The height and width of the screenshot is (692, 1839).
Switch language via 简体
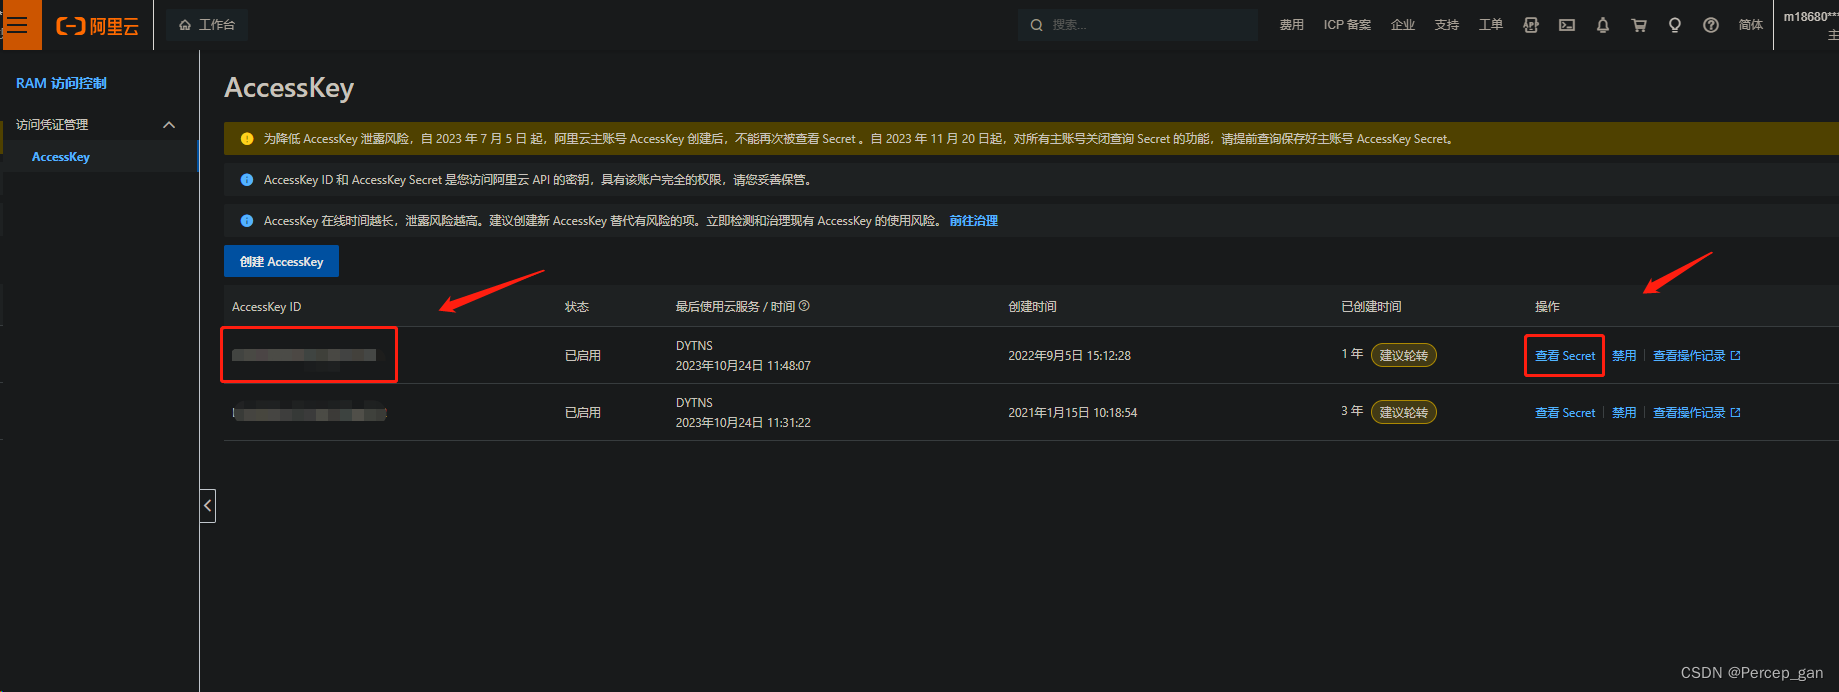[x=1751, y=25]
